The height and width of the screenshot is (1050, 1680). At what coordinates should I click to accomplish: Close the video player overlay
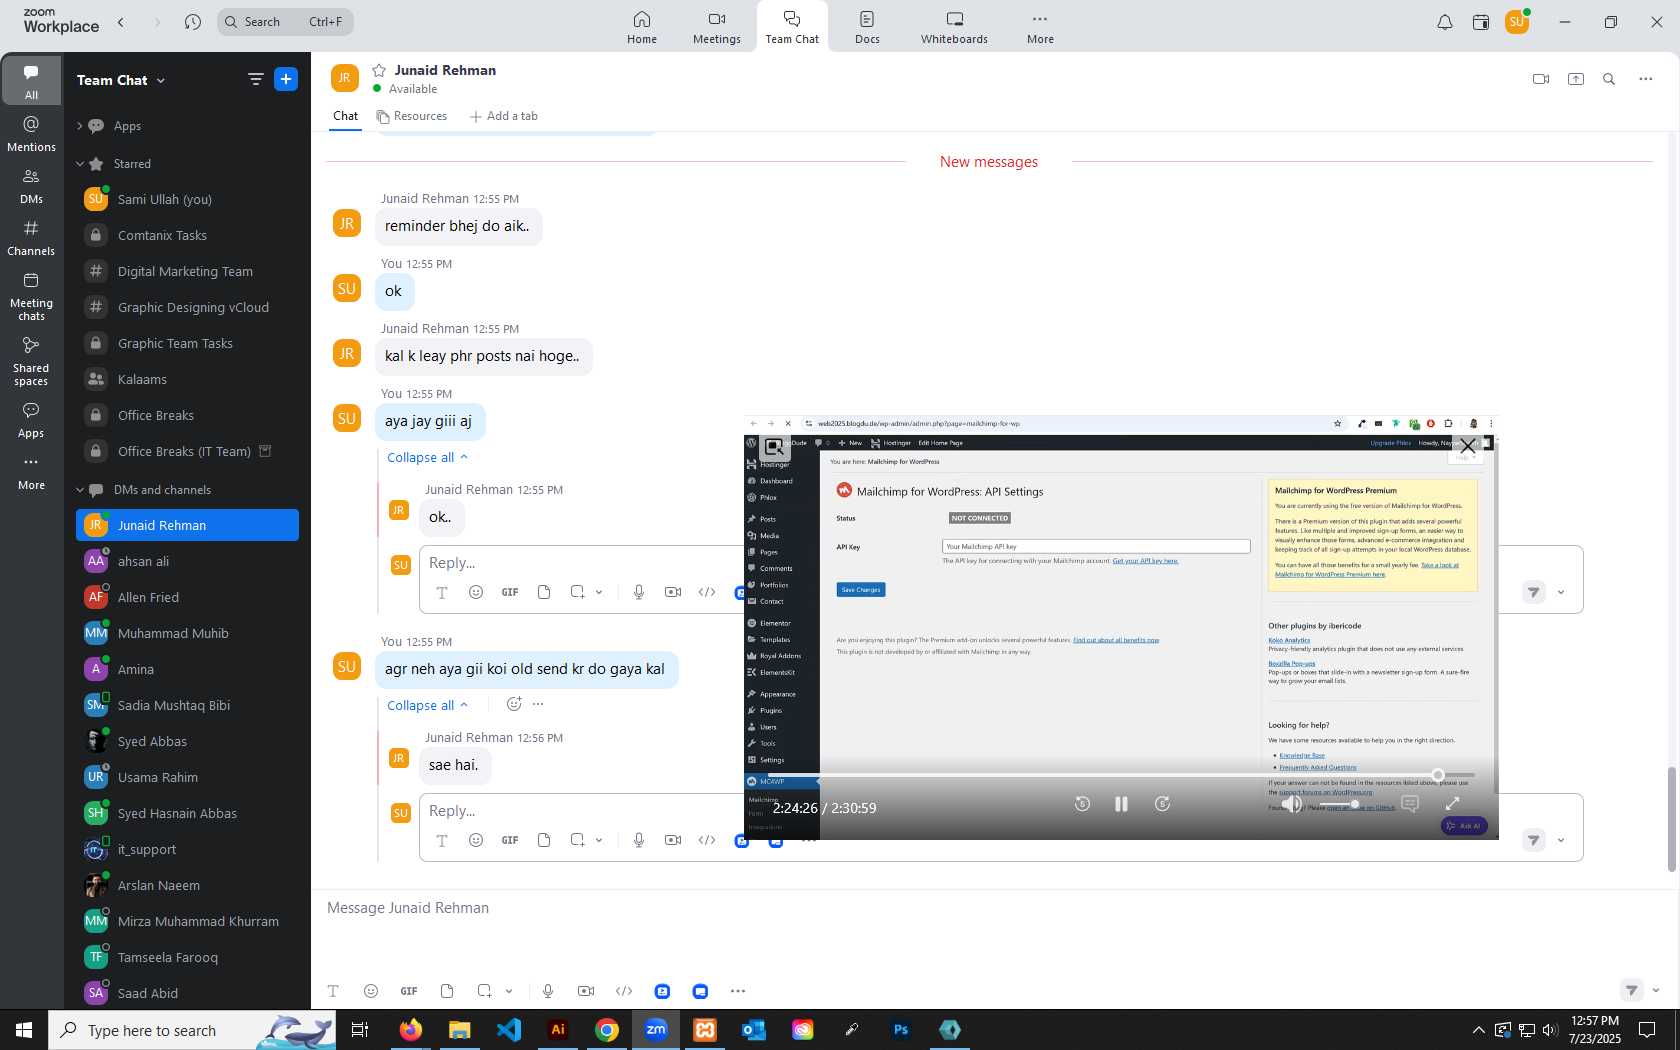click(x=1468, y=446)
